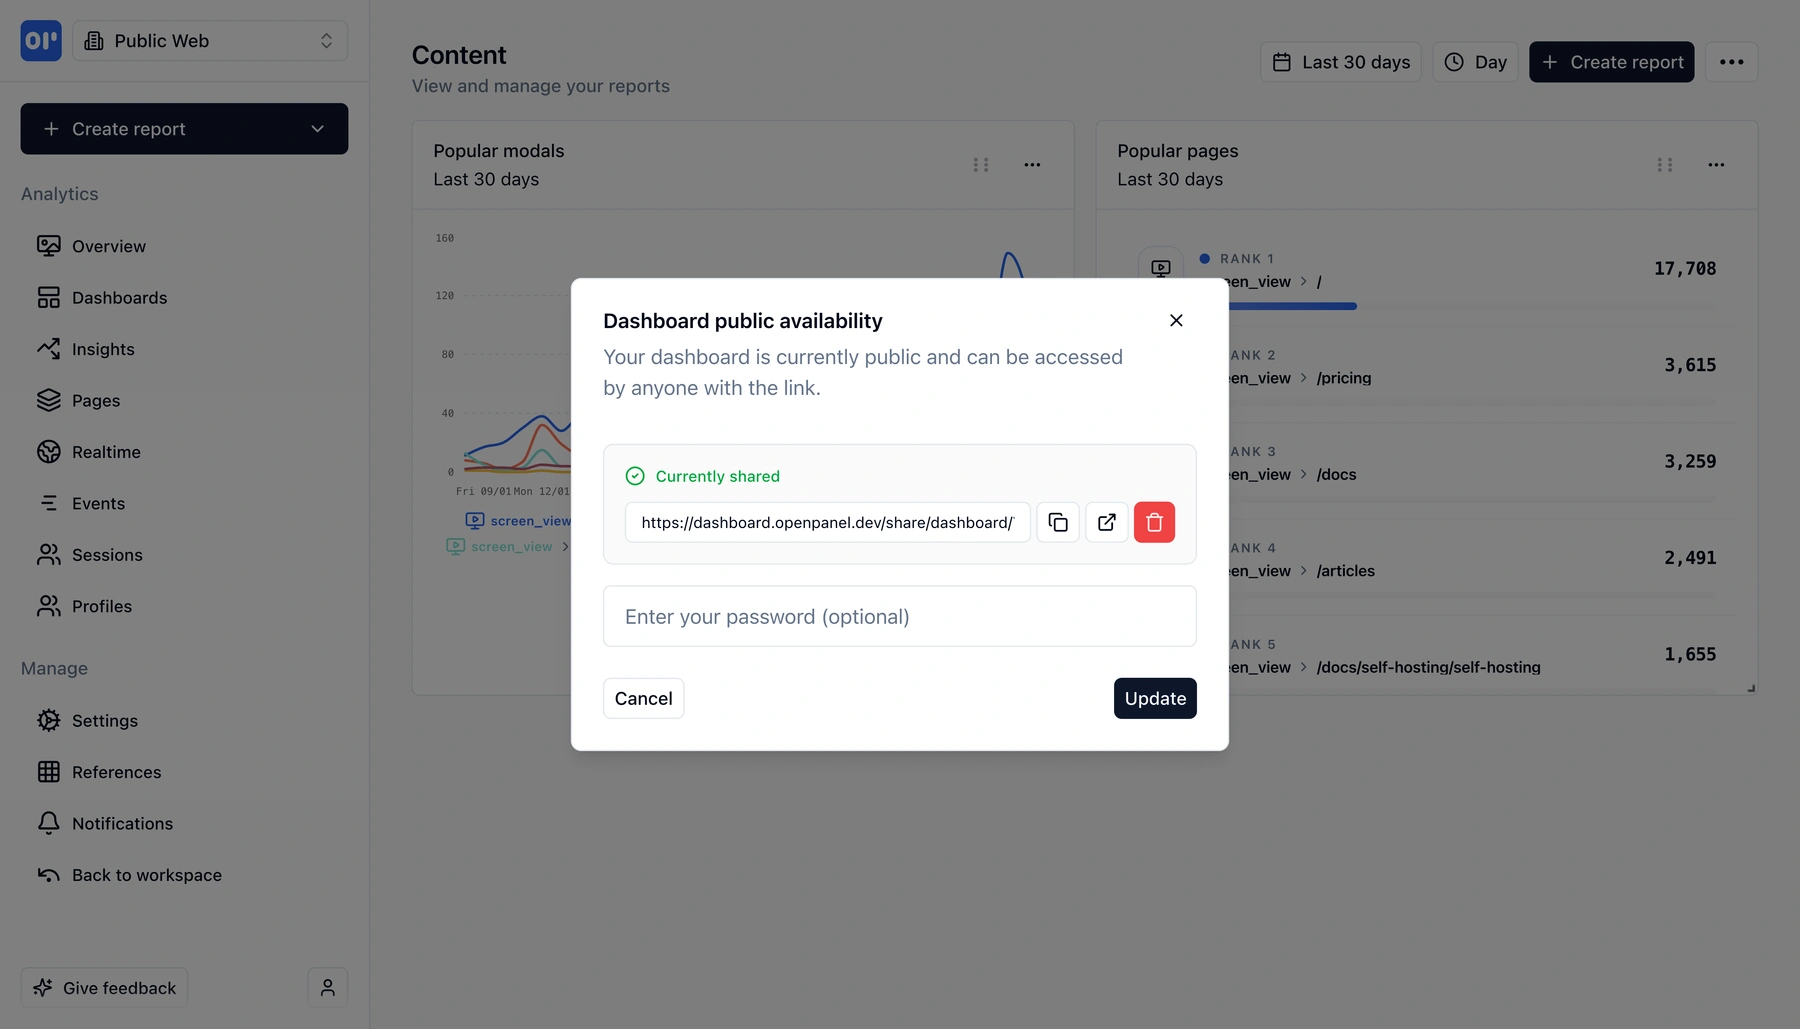Open the Public Web workspace switcher
1800x1029 pixels.
[210, 40]
